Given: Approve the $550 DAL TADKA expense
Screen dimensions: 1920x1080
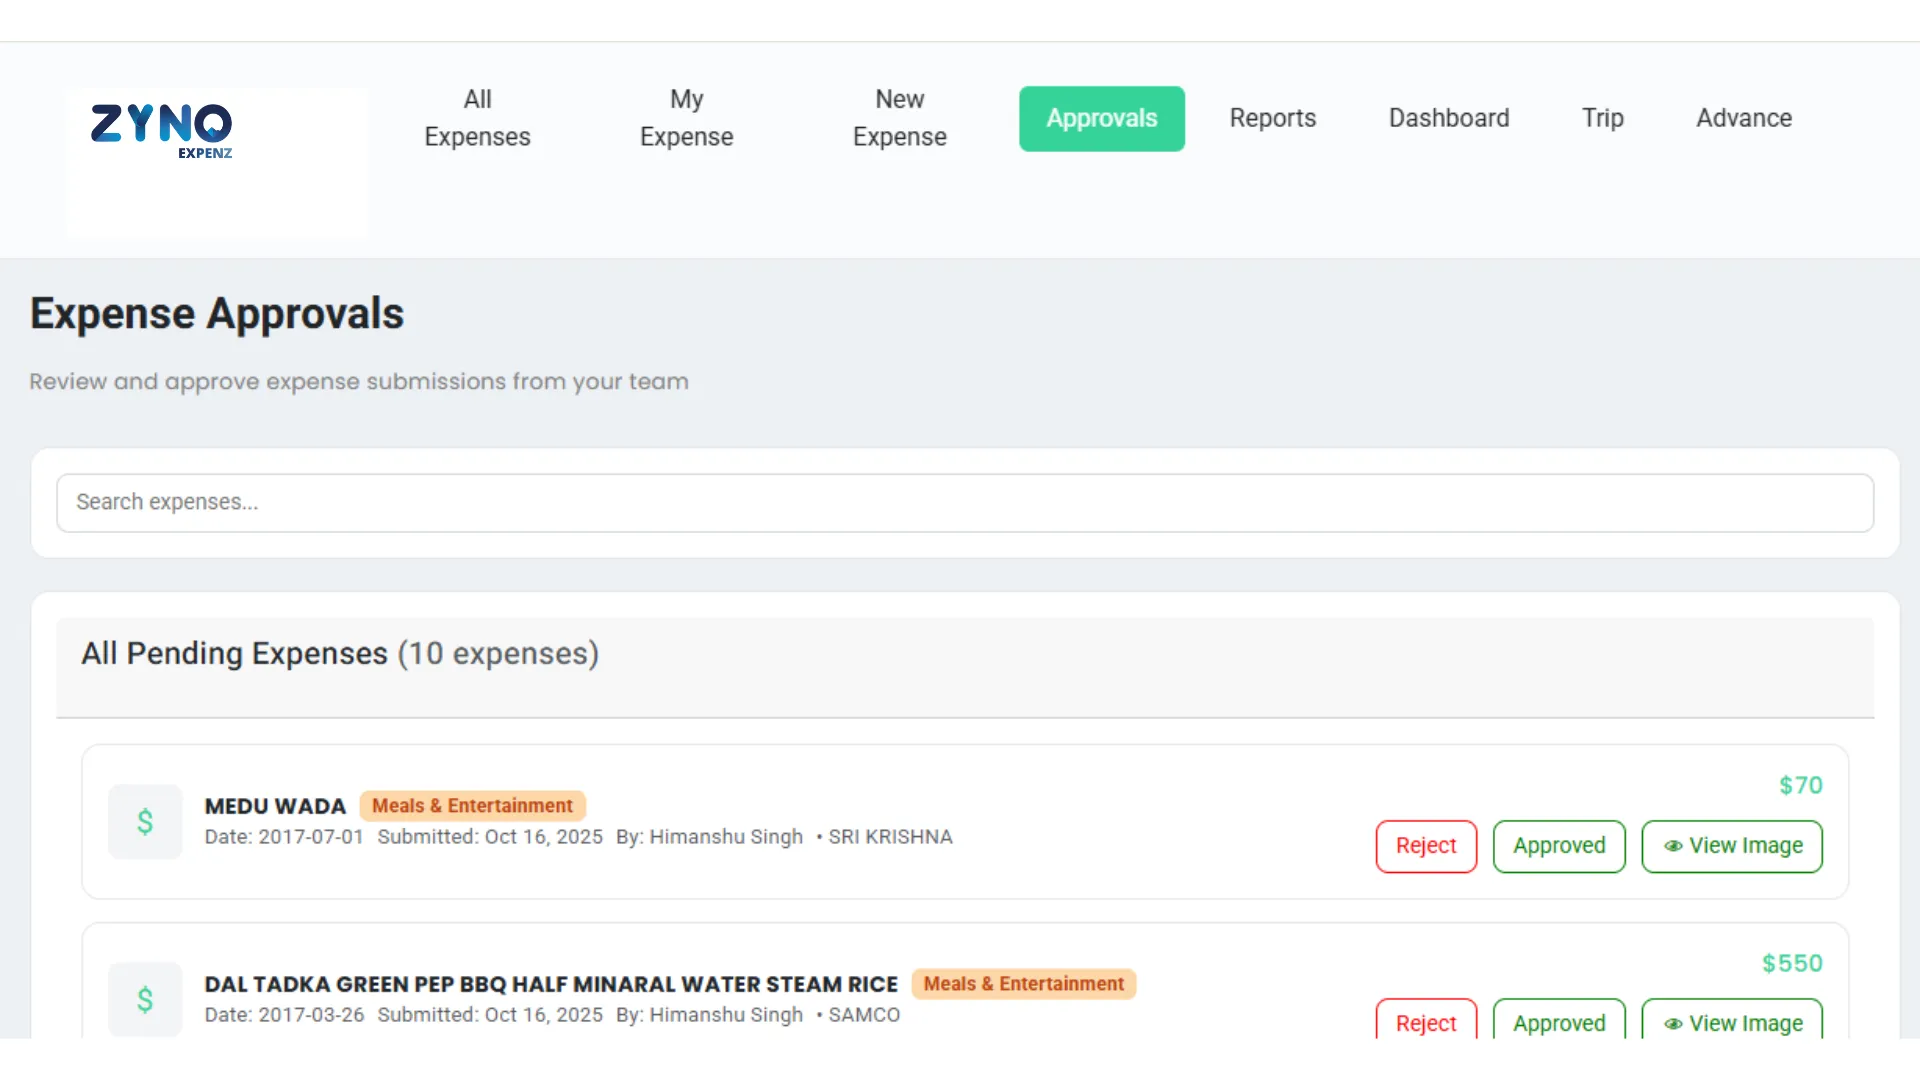Looking at the screenshot, I should 1559,1021.
